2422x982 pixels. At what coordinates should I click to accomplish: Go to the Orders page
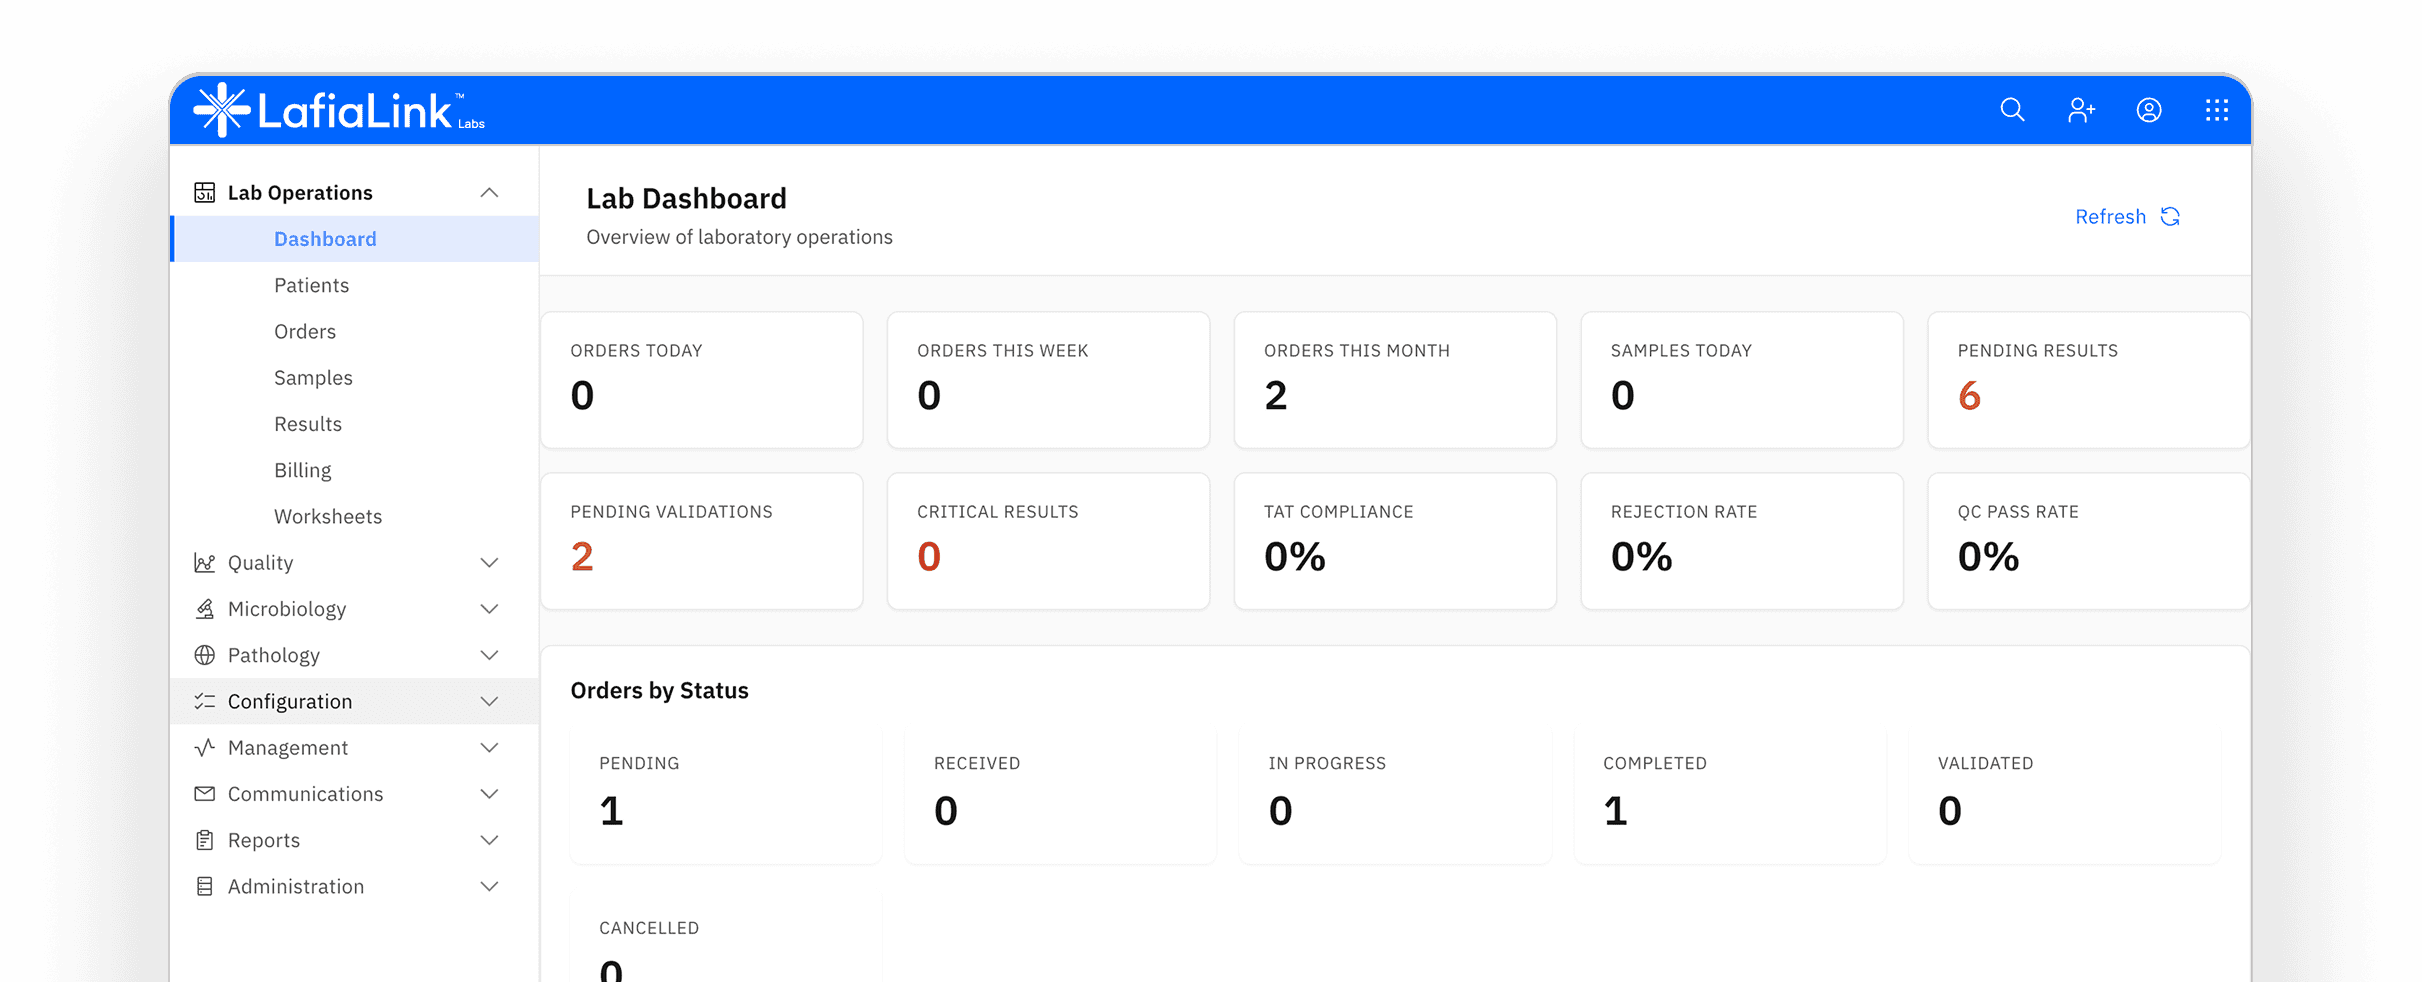tap(355, 331)
